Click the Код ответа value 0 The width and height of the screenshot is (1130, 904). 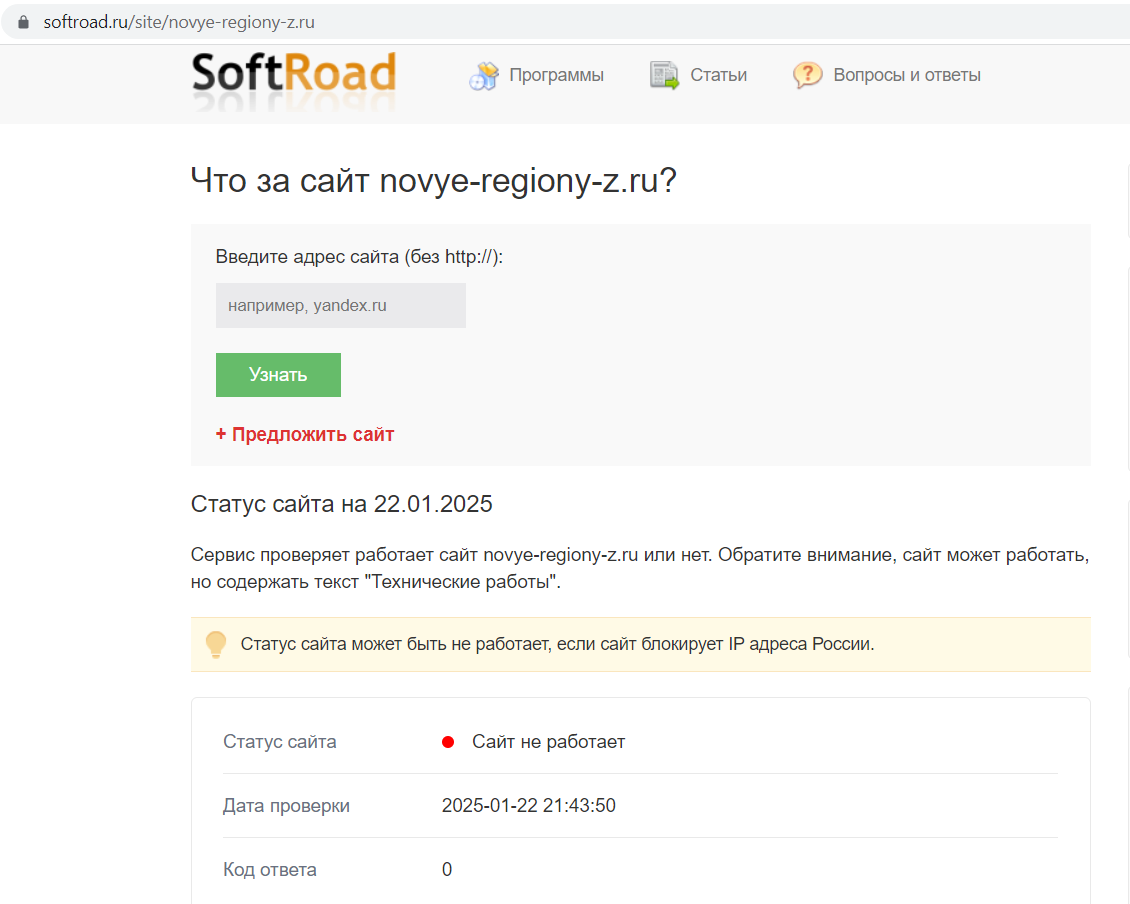[447, 870]
